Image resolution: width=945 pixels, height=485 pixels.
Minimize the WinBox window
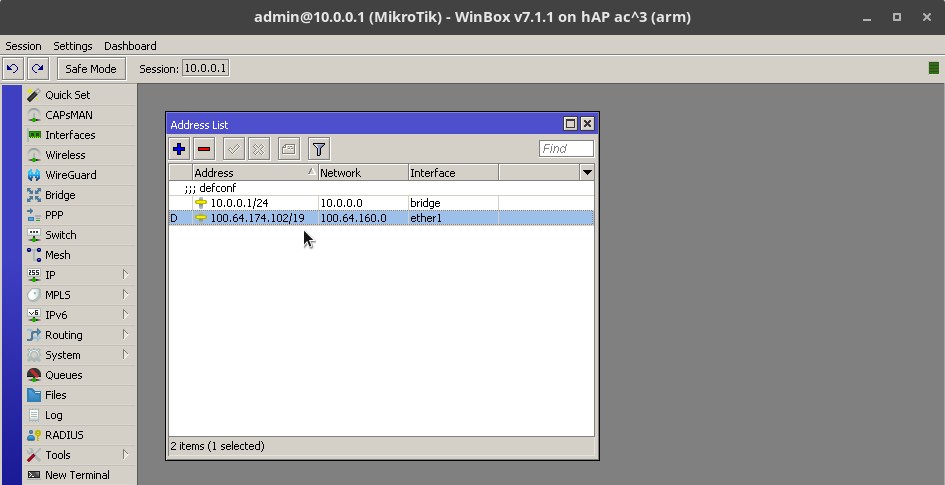coord(867,17)
